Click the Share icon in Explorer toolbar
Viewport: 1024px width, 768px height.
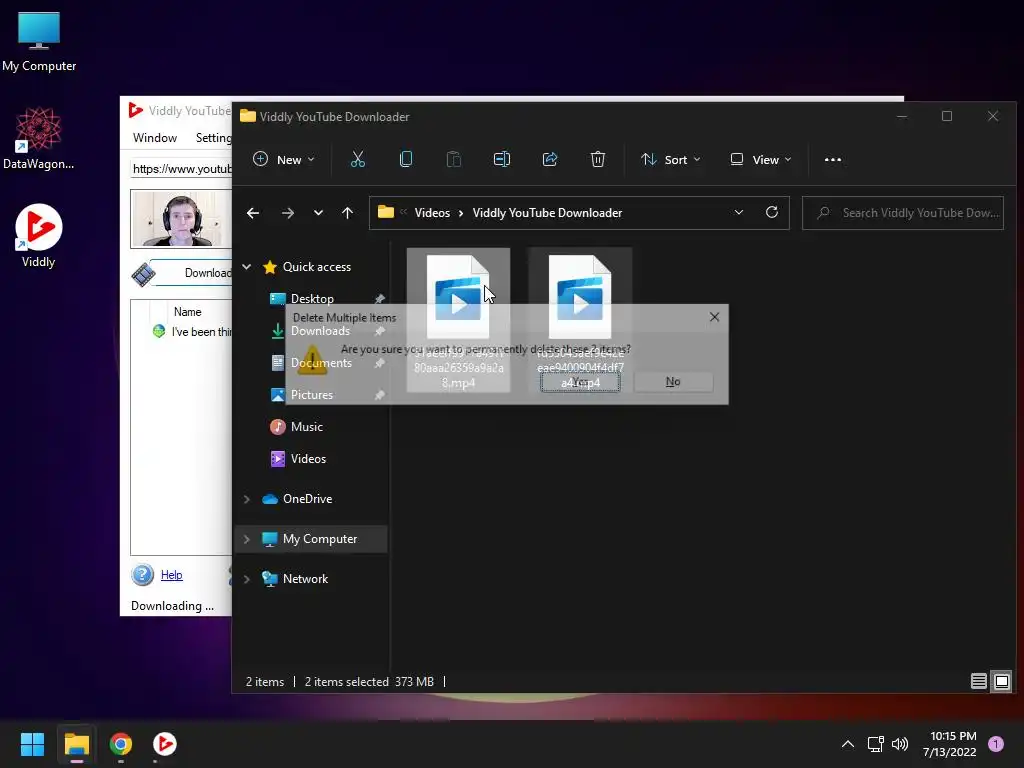[x=550, y=159]
